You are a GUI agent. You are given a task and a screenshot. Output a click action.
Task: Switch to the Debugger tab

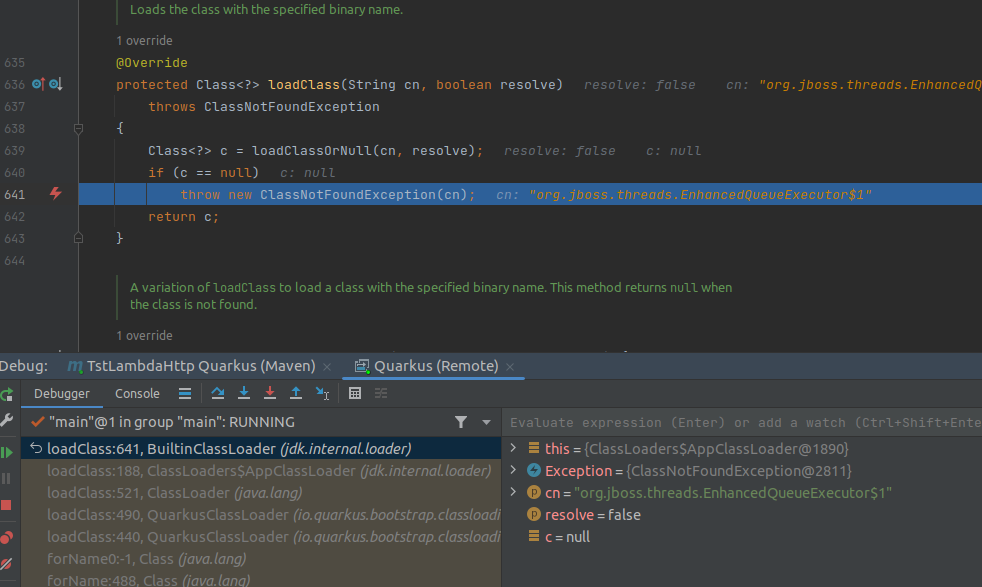point(61,393)
